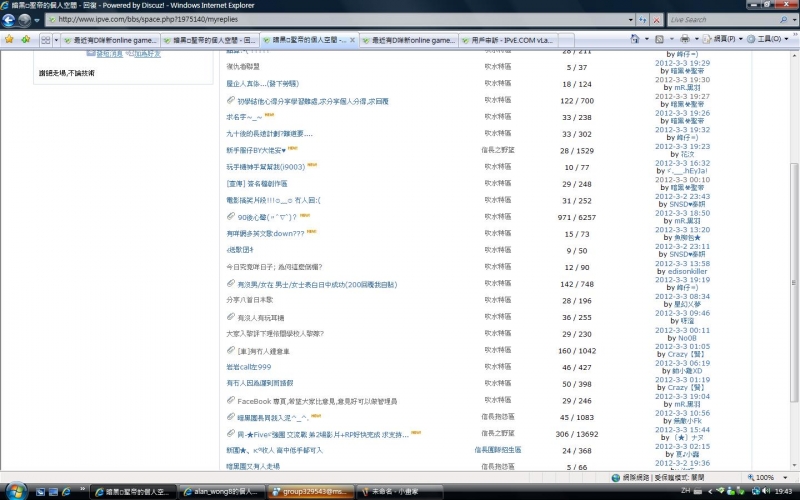This screenshot has height=500, width=800.
Task: Open thread 今日究竟咩日子
Action: (x=274, y=267)
